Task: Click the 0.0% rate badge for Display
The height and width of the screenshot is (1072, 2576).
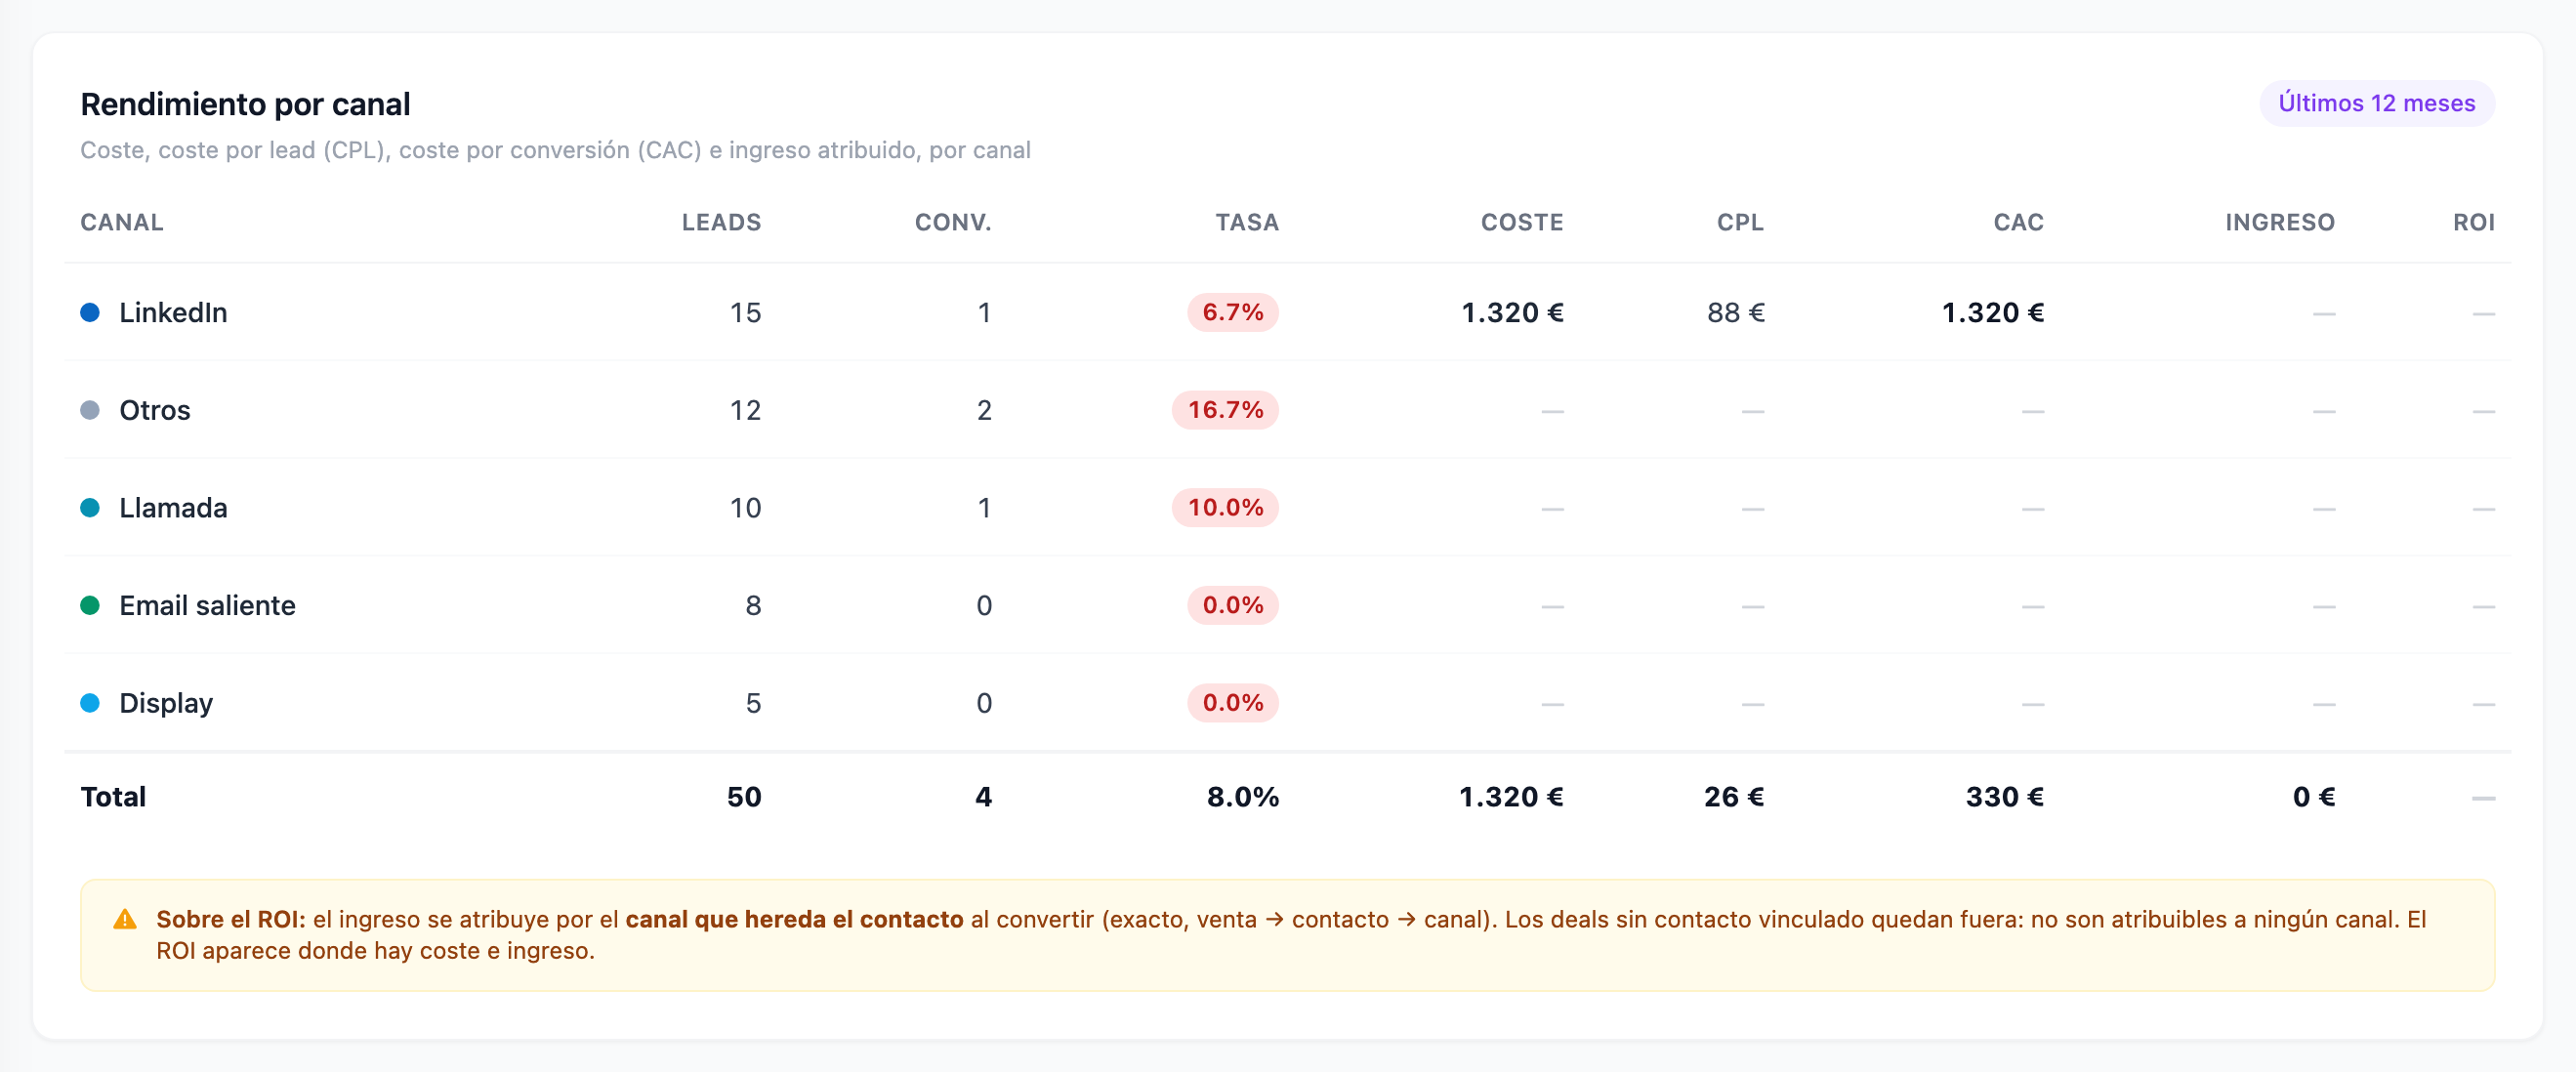Action: point(1233,703)
